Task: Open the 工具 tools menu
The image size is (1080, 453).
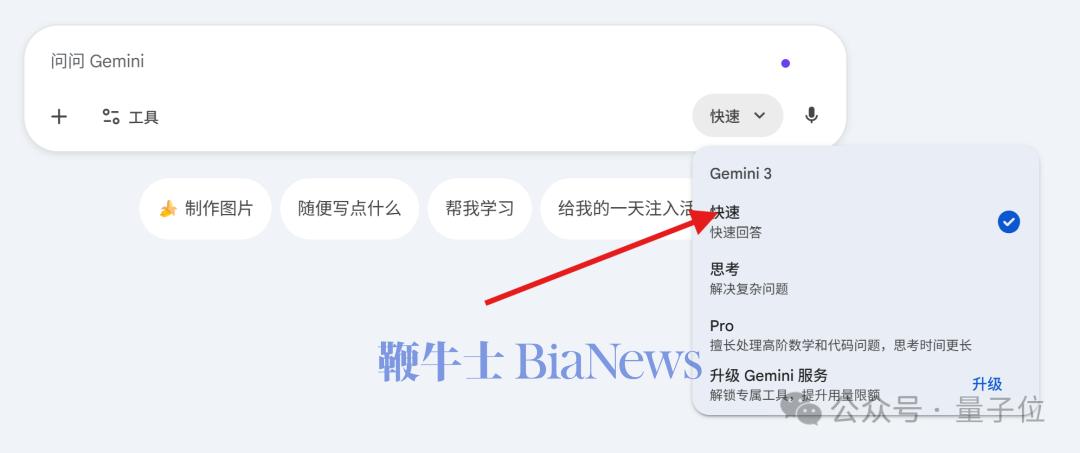Action: 130,116
